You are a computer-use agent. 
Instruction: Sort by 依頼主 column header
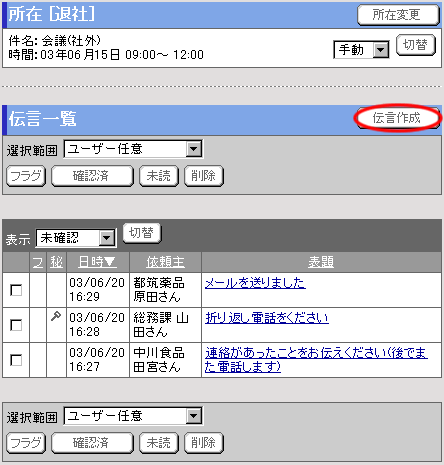[165, 262]
